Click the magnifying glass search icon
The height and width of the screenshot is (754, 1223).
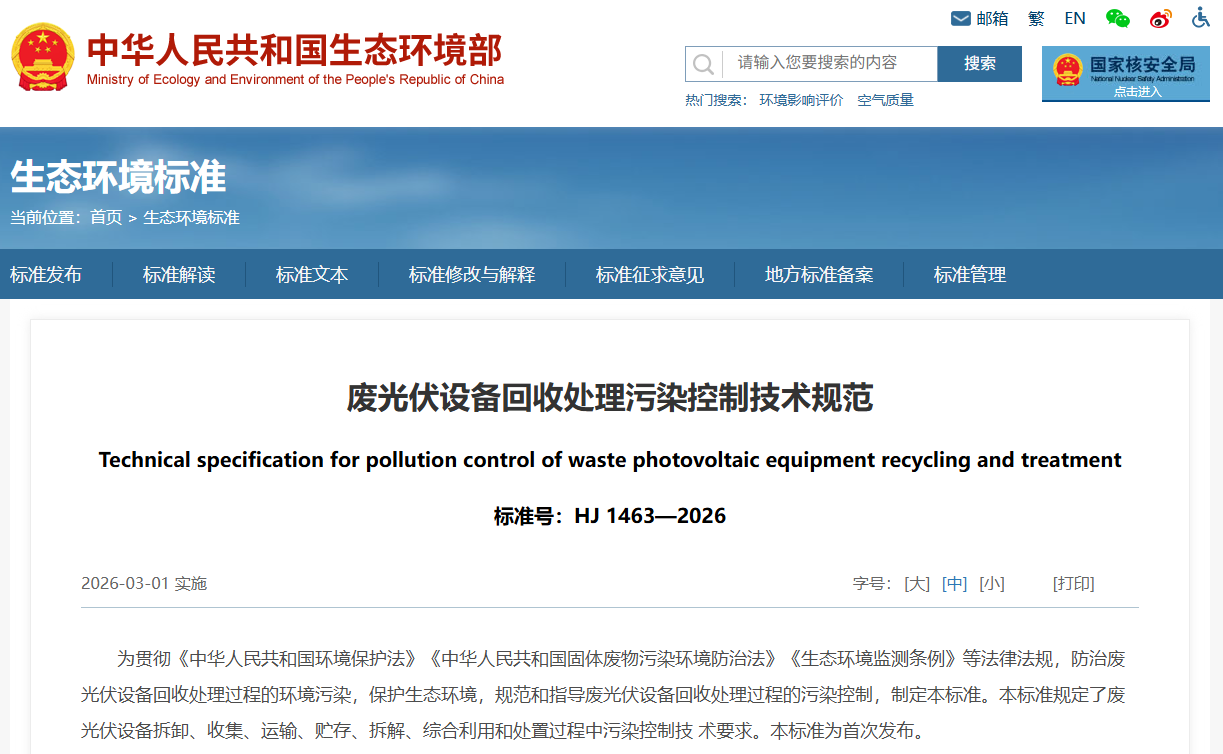(x=703, y=64)
